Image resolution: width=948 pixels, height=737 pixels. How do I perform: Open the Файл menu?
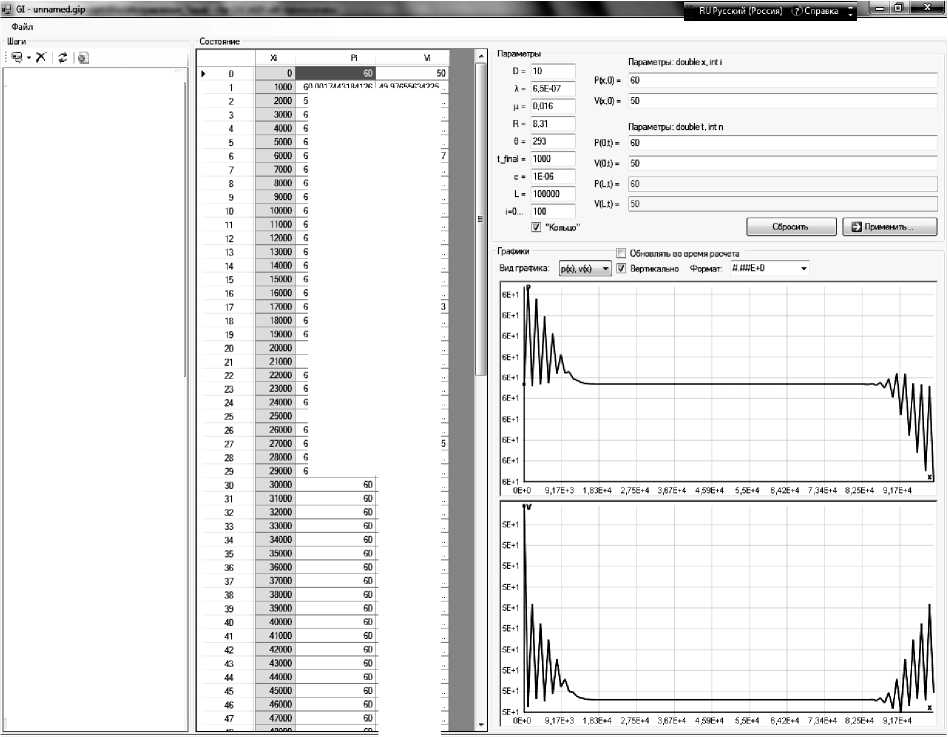tap(22, 27)
